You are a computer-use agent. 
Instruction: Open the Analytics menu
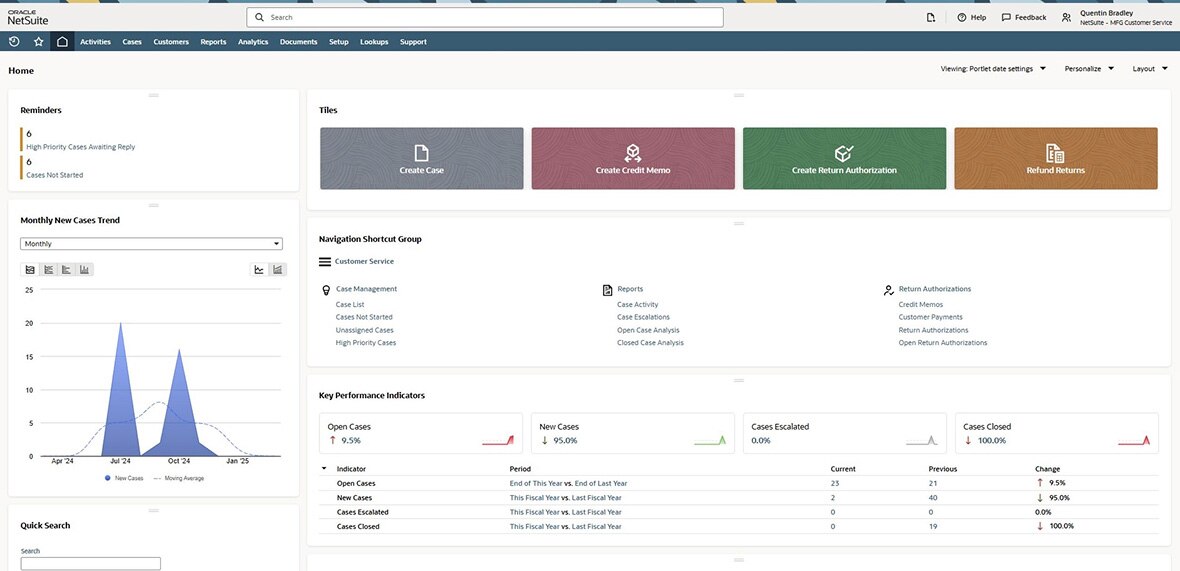coord(253,41)
